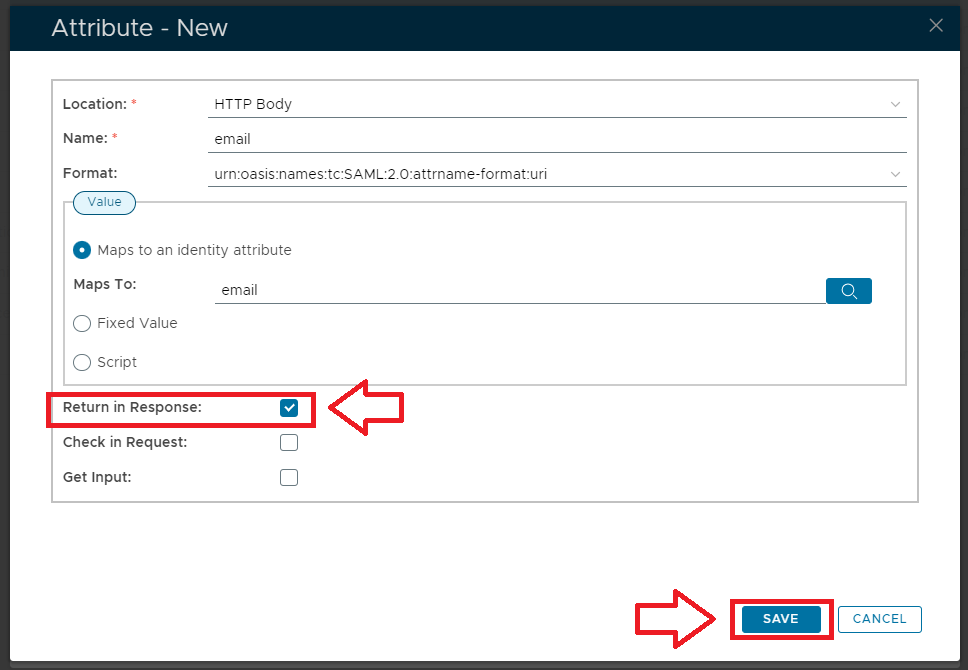The image size is (968, 670).
Task: Select the Script radio option
Action: (x=82, y=362)
